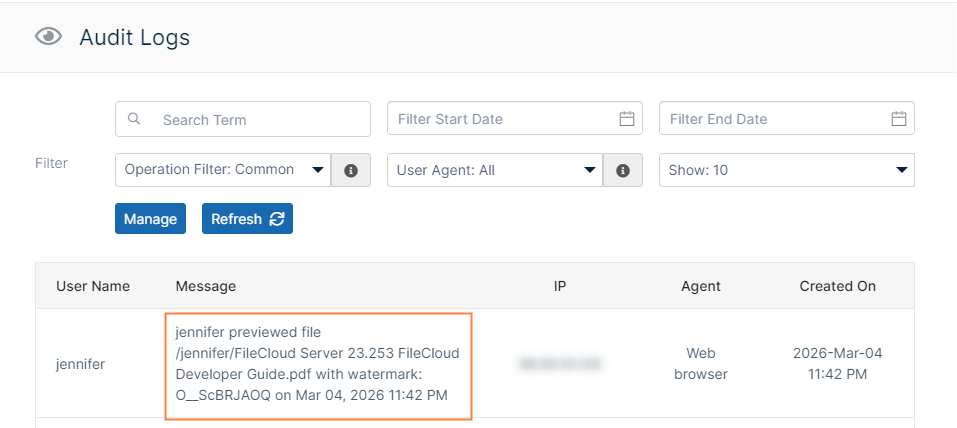957x428 pixels.
Task: Open the User Agent: All dropdown
Action: point(495,170)
